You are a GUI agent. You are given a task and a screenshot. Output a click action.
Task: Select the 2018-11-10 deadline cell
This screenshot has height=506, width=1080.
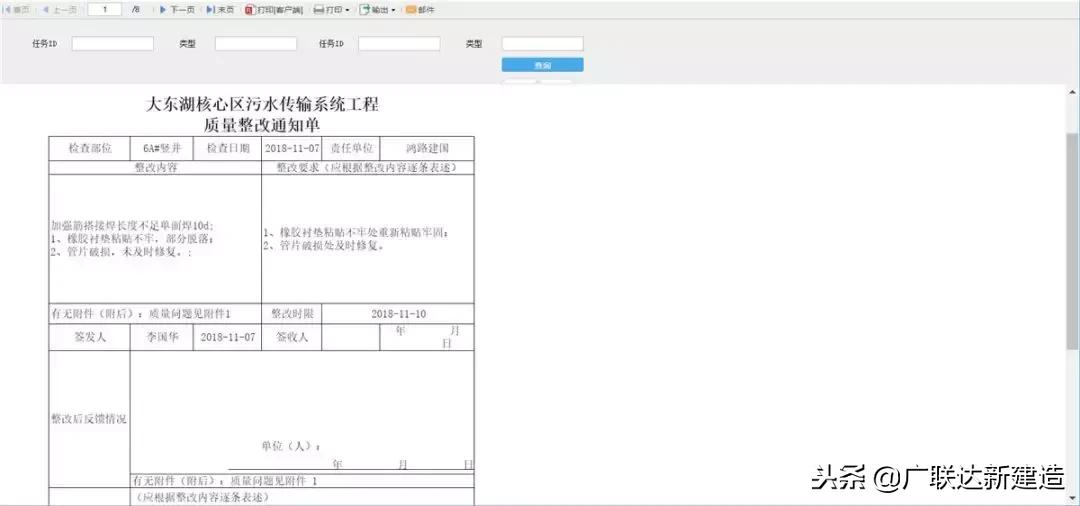398,314
